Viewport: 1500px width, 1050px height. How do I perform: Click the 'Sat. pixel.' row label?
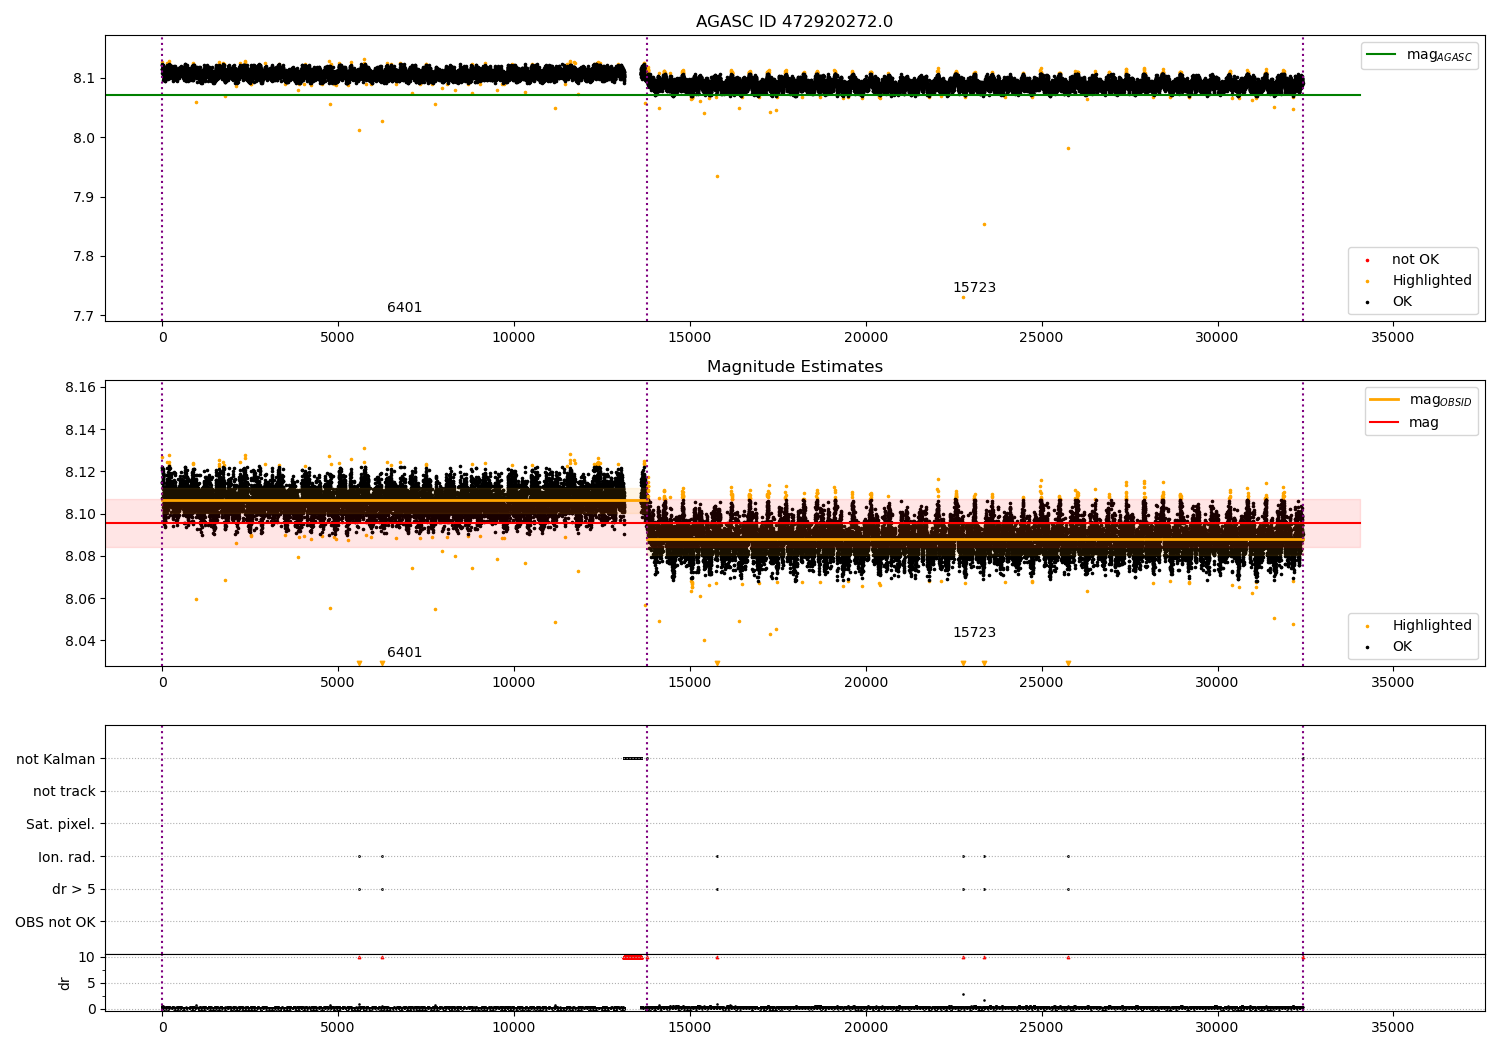pos(61,825)
